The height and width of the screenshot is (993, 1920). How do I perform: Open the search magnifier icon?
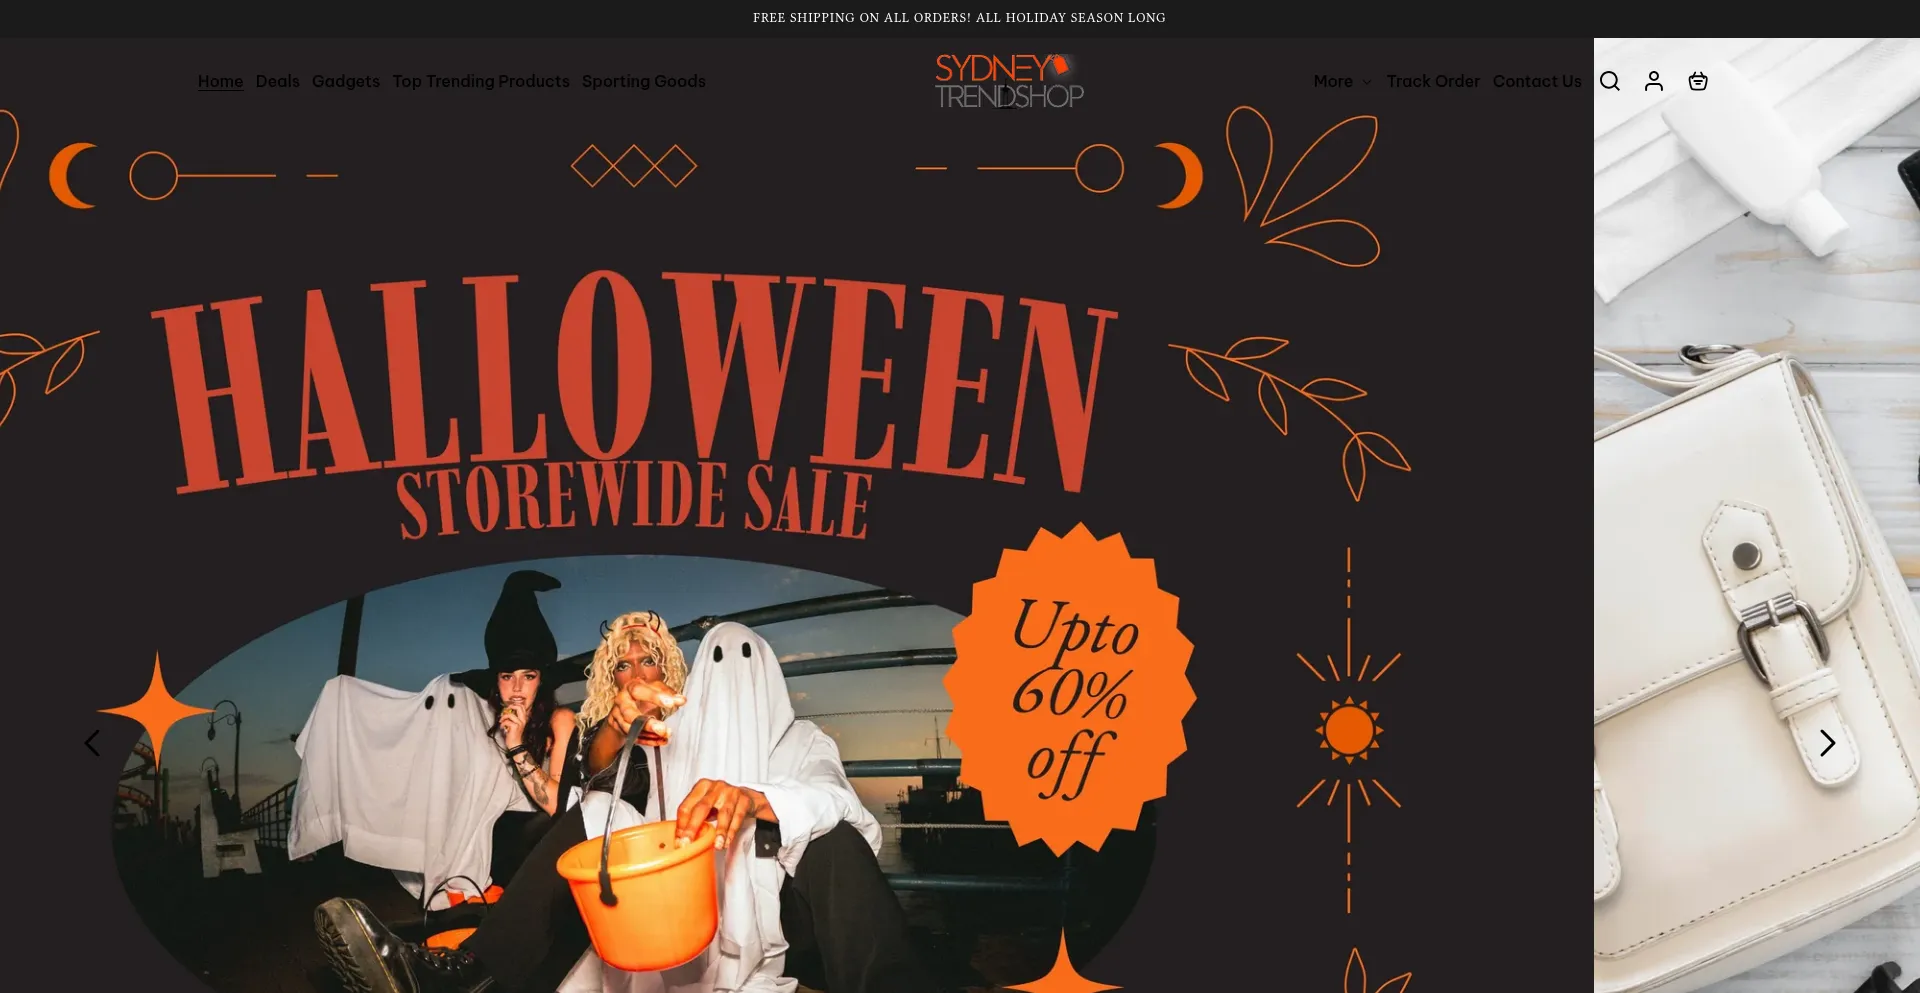point(1609,81)
